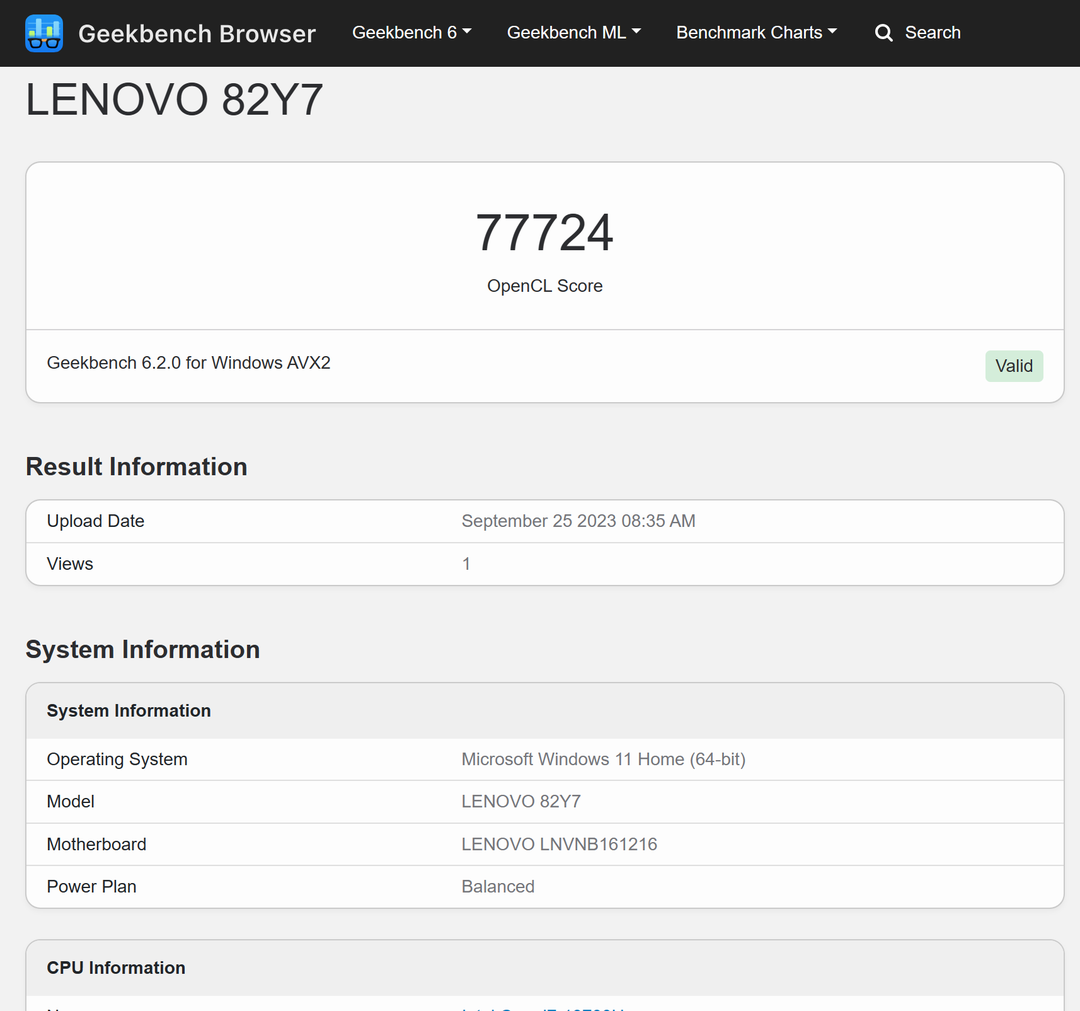Click the Views count value
1080x1011 pixels.
466,563
